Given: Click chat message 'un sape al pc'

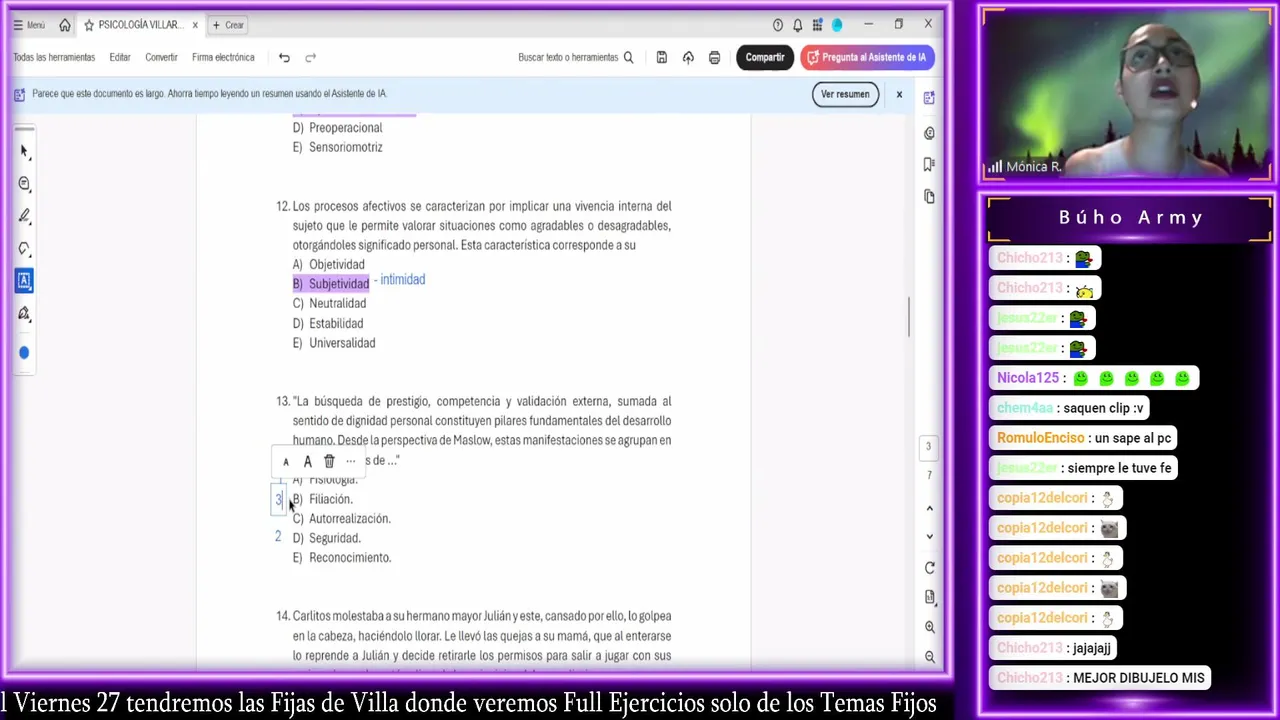Looking at the screenshot, I should point(1085,438).
